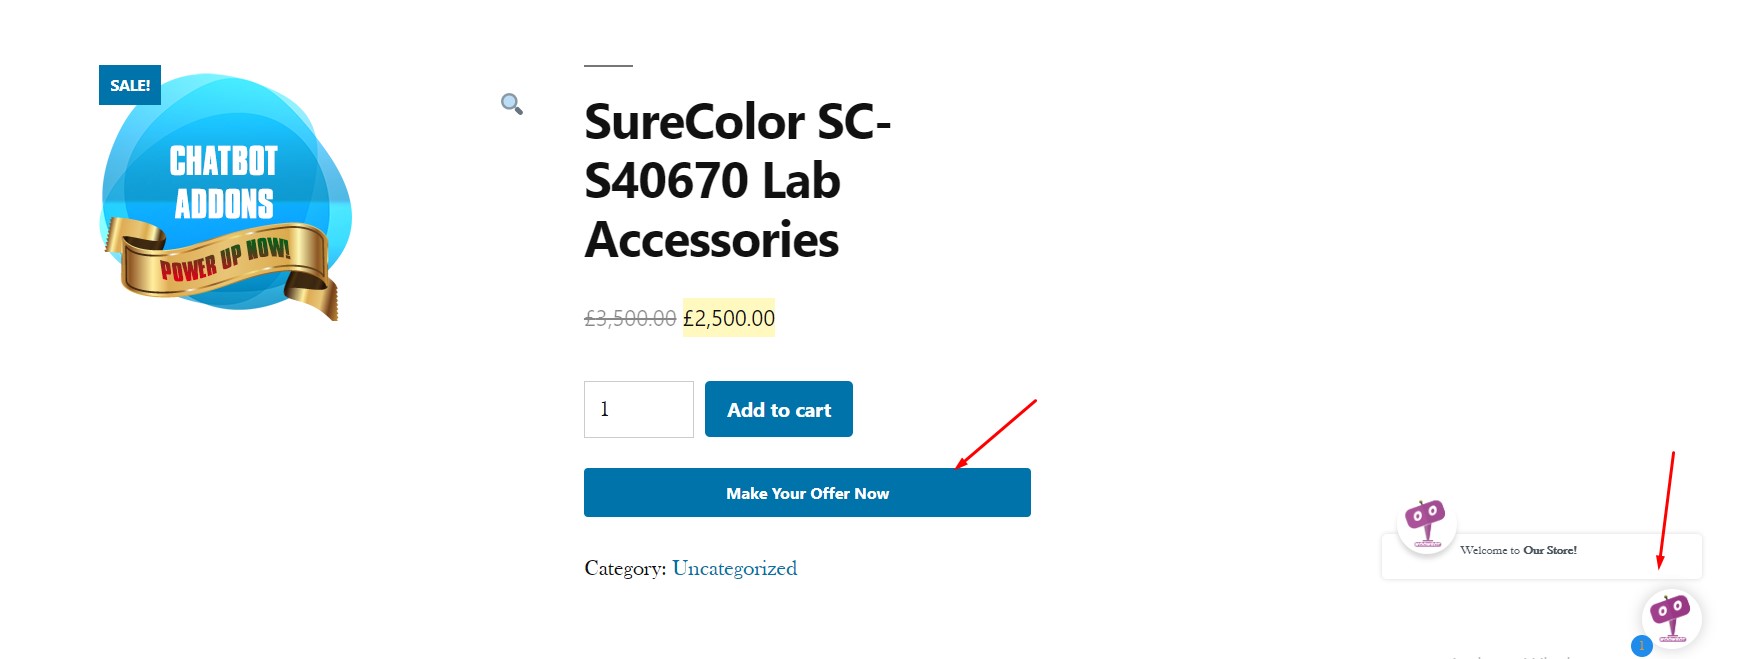This screenshot has height=659, width=1746.
Task: Select the SureColor SC-S40670 Lab Accessories title
Action: click(x=737, y=181)
